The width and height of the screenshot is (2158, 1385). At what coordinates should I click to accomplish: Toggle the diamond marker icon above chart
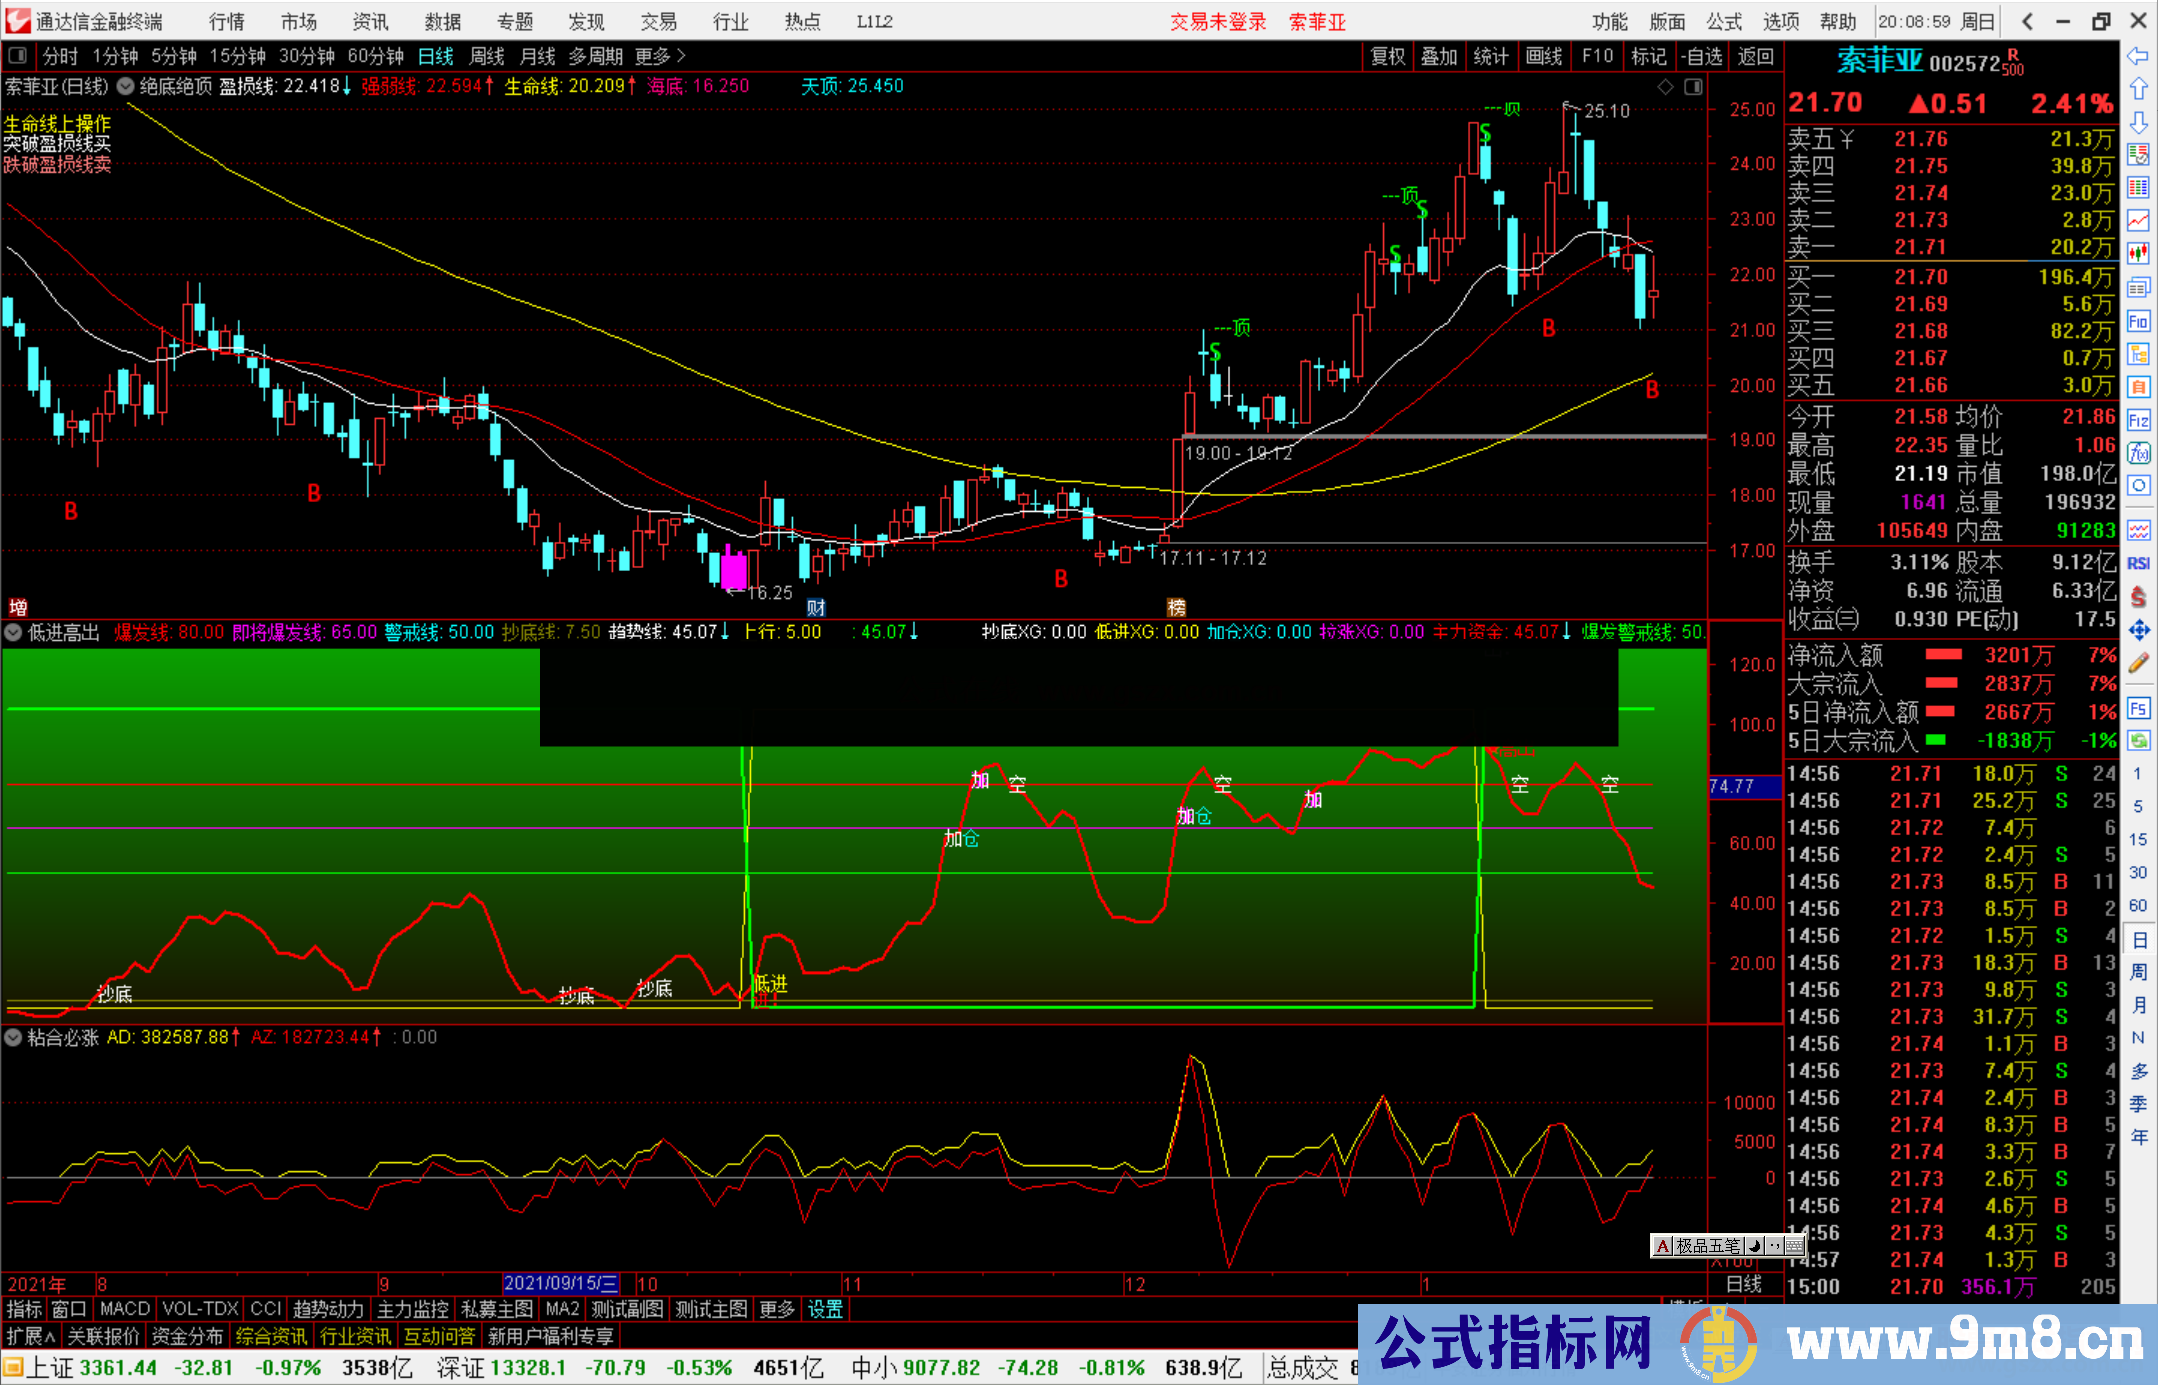coord(1665,87)
